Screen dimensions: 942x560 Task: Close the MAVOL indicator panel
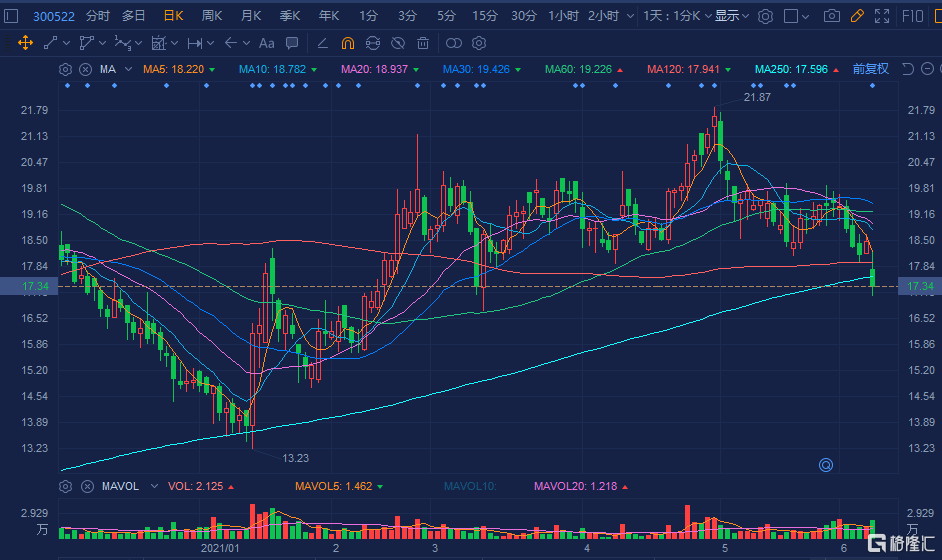(x=87, y=486)
